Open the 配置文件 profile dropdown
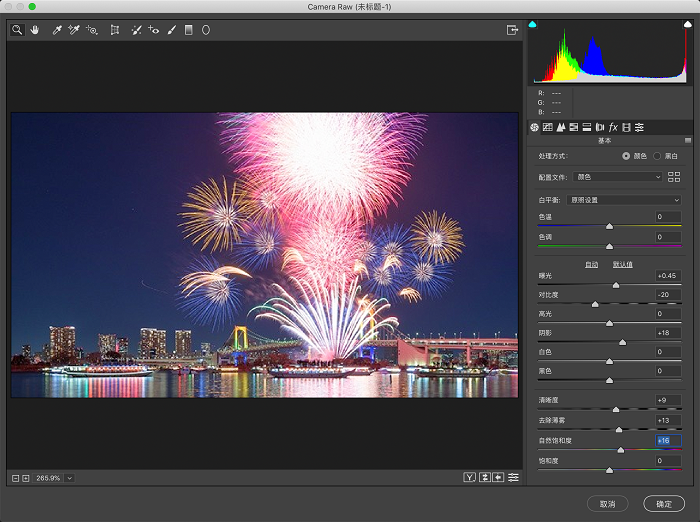This screenshot has height=522, width=700. pos(618,177)
